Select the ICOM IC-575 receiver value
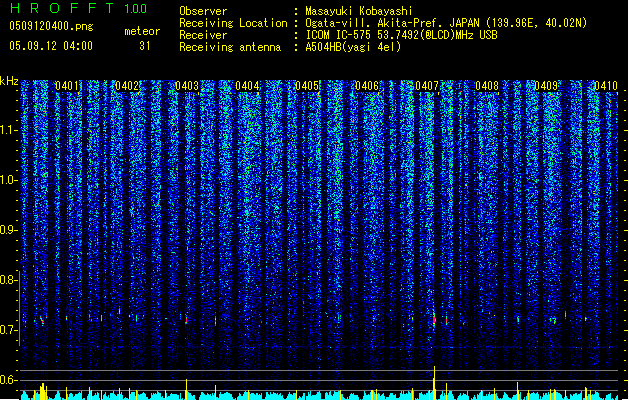 [x=402, y=35]
